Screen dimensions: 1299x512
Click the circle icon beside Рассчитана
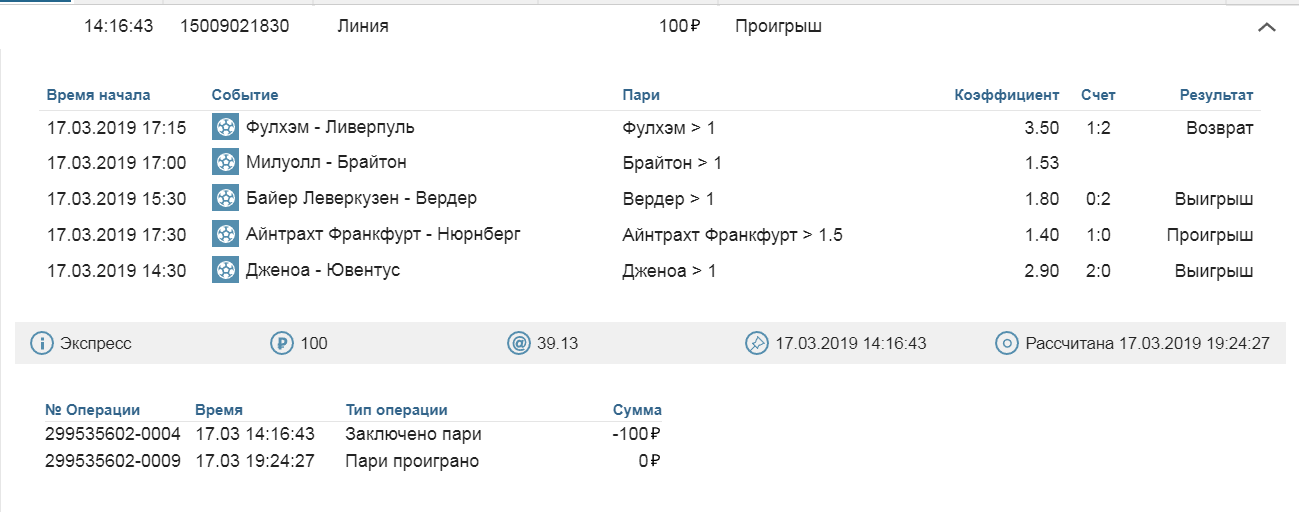[x=1006, y=343]
